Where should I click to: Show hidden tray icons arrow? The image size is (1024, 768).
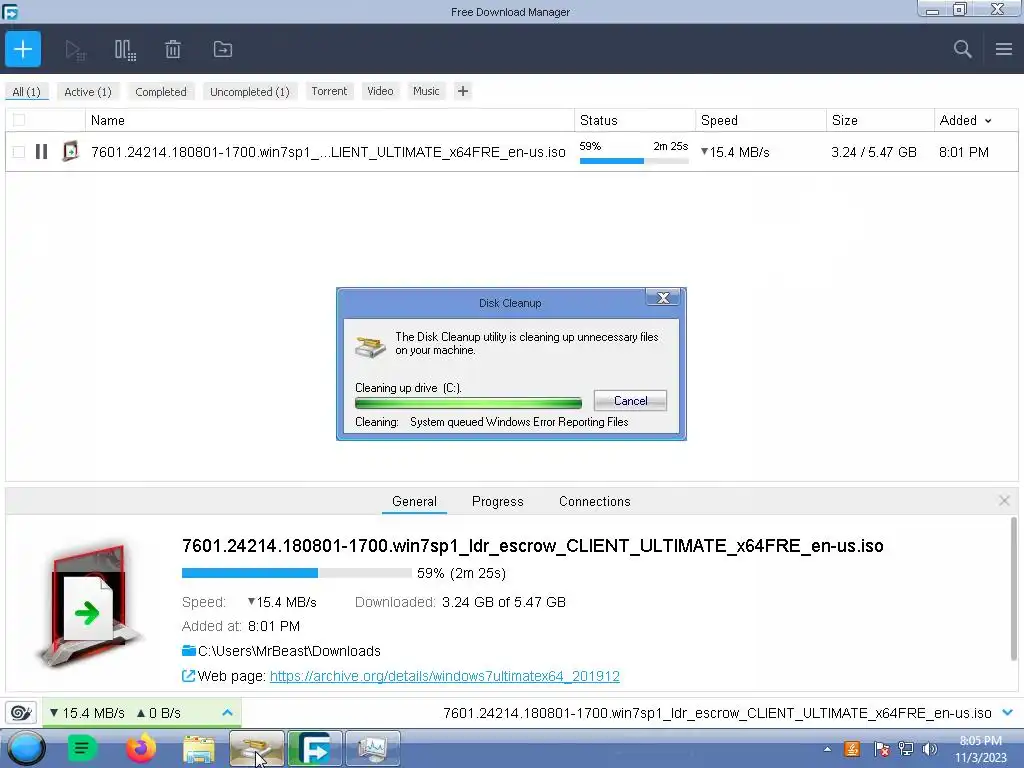(827, 749)
